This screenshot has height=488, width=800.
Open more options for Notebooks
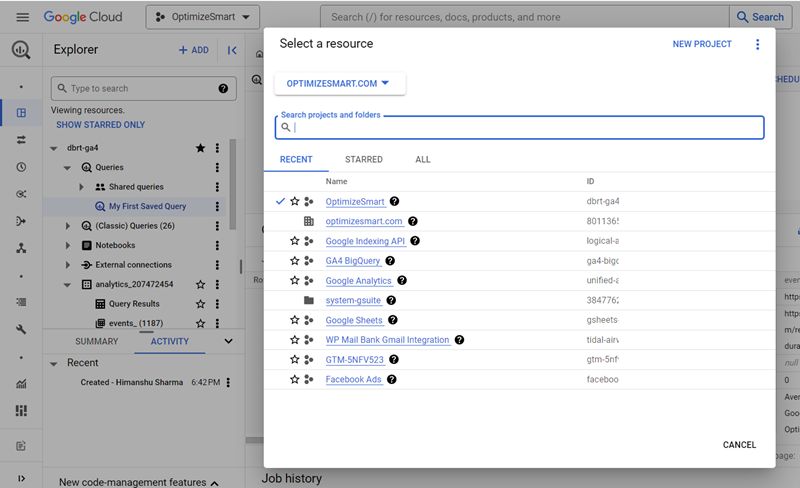point(217,246)
